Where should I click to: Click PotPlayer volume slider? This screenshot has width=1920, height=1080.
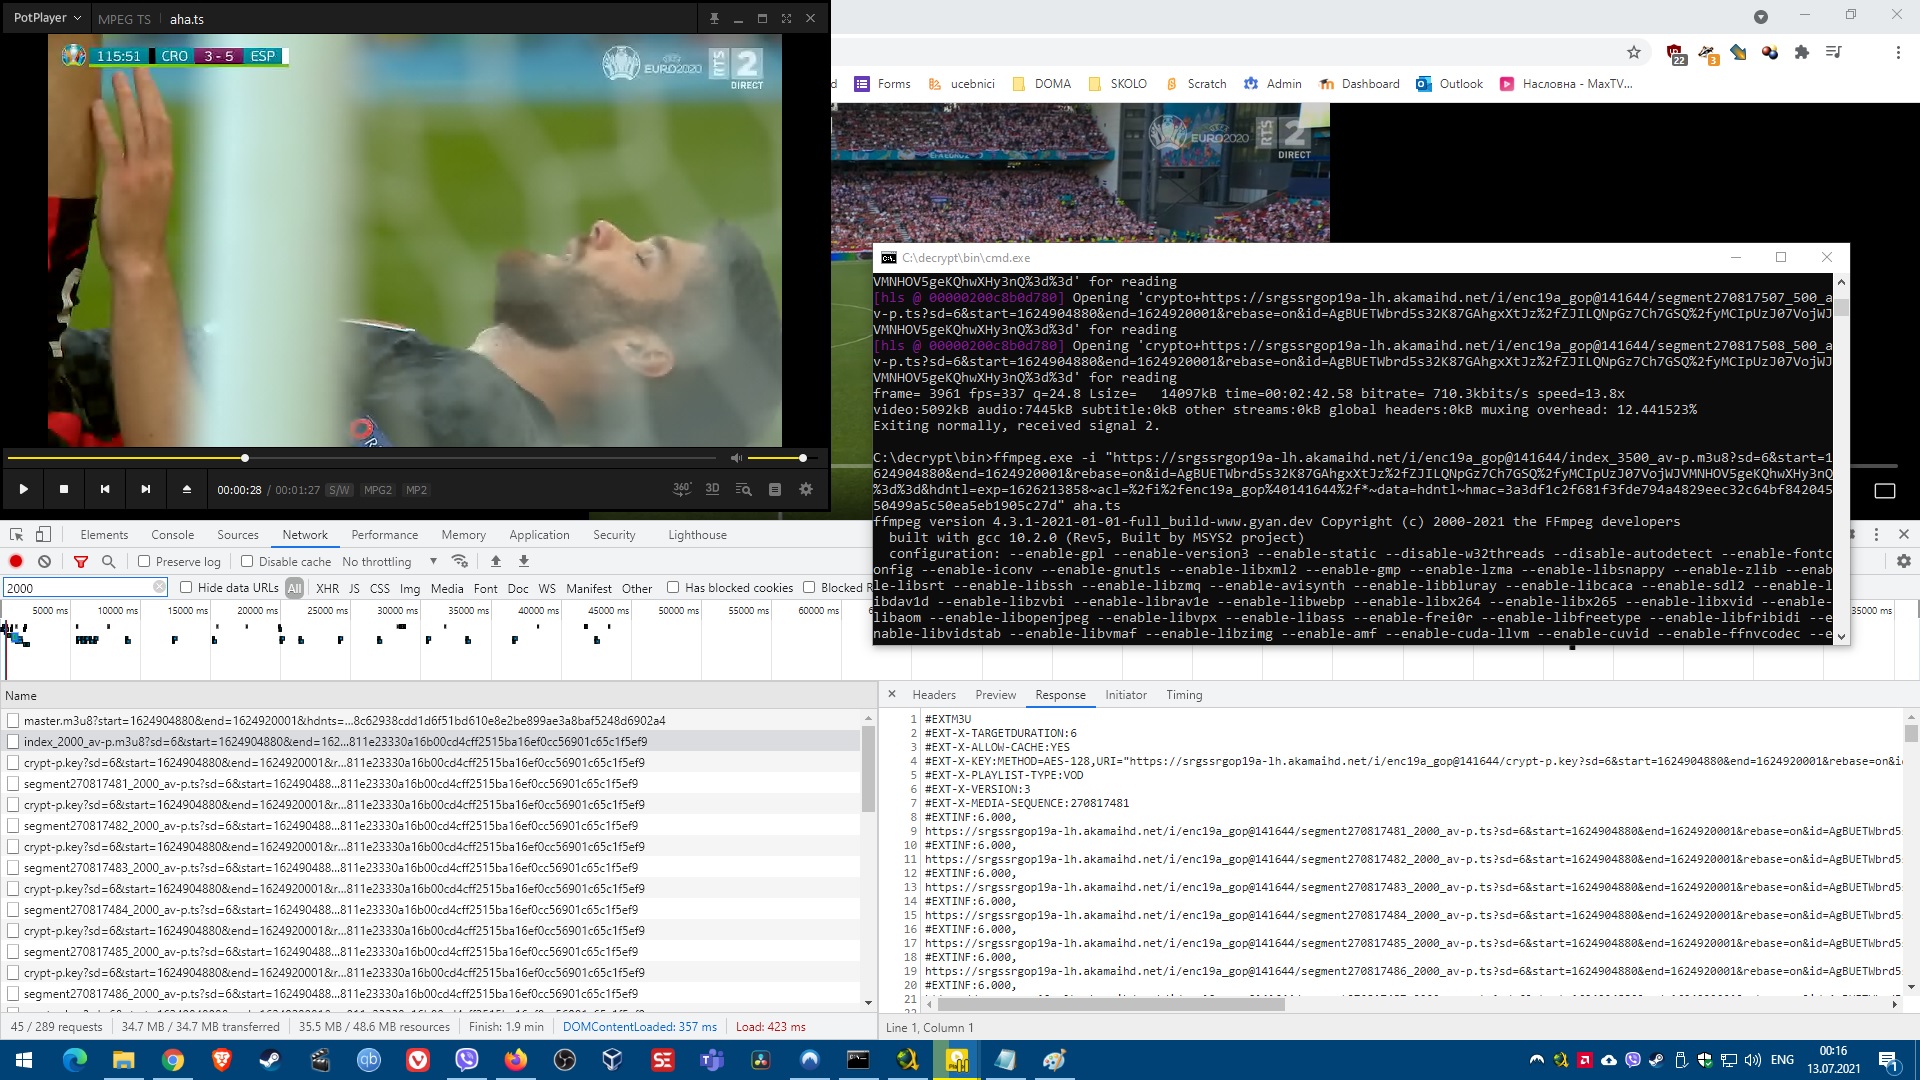click(x=775, y=458)
